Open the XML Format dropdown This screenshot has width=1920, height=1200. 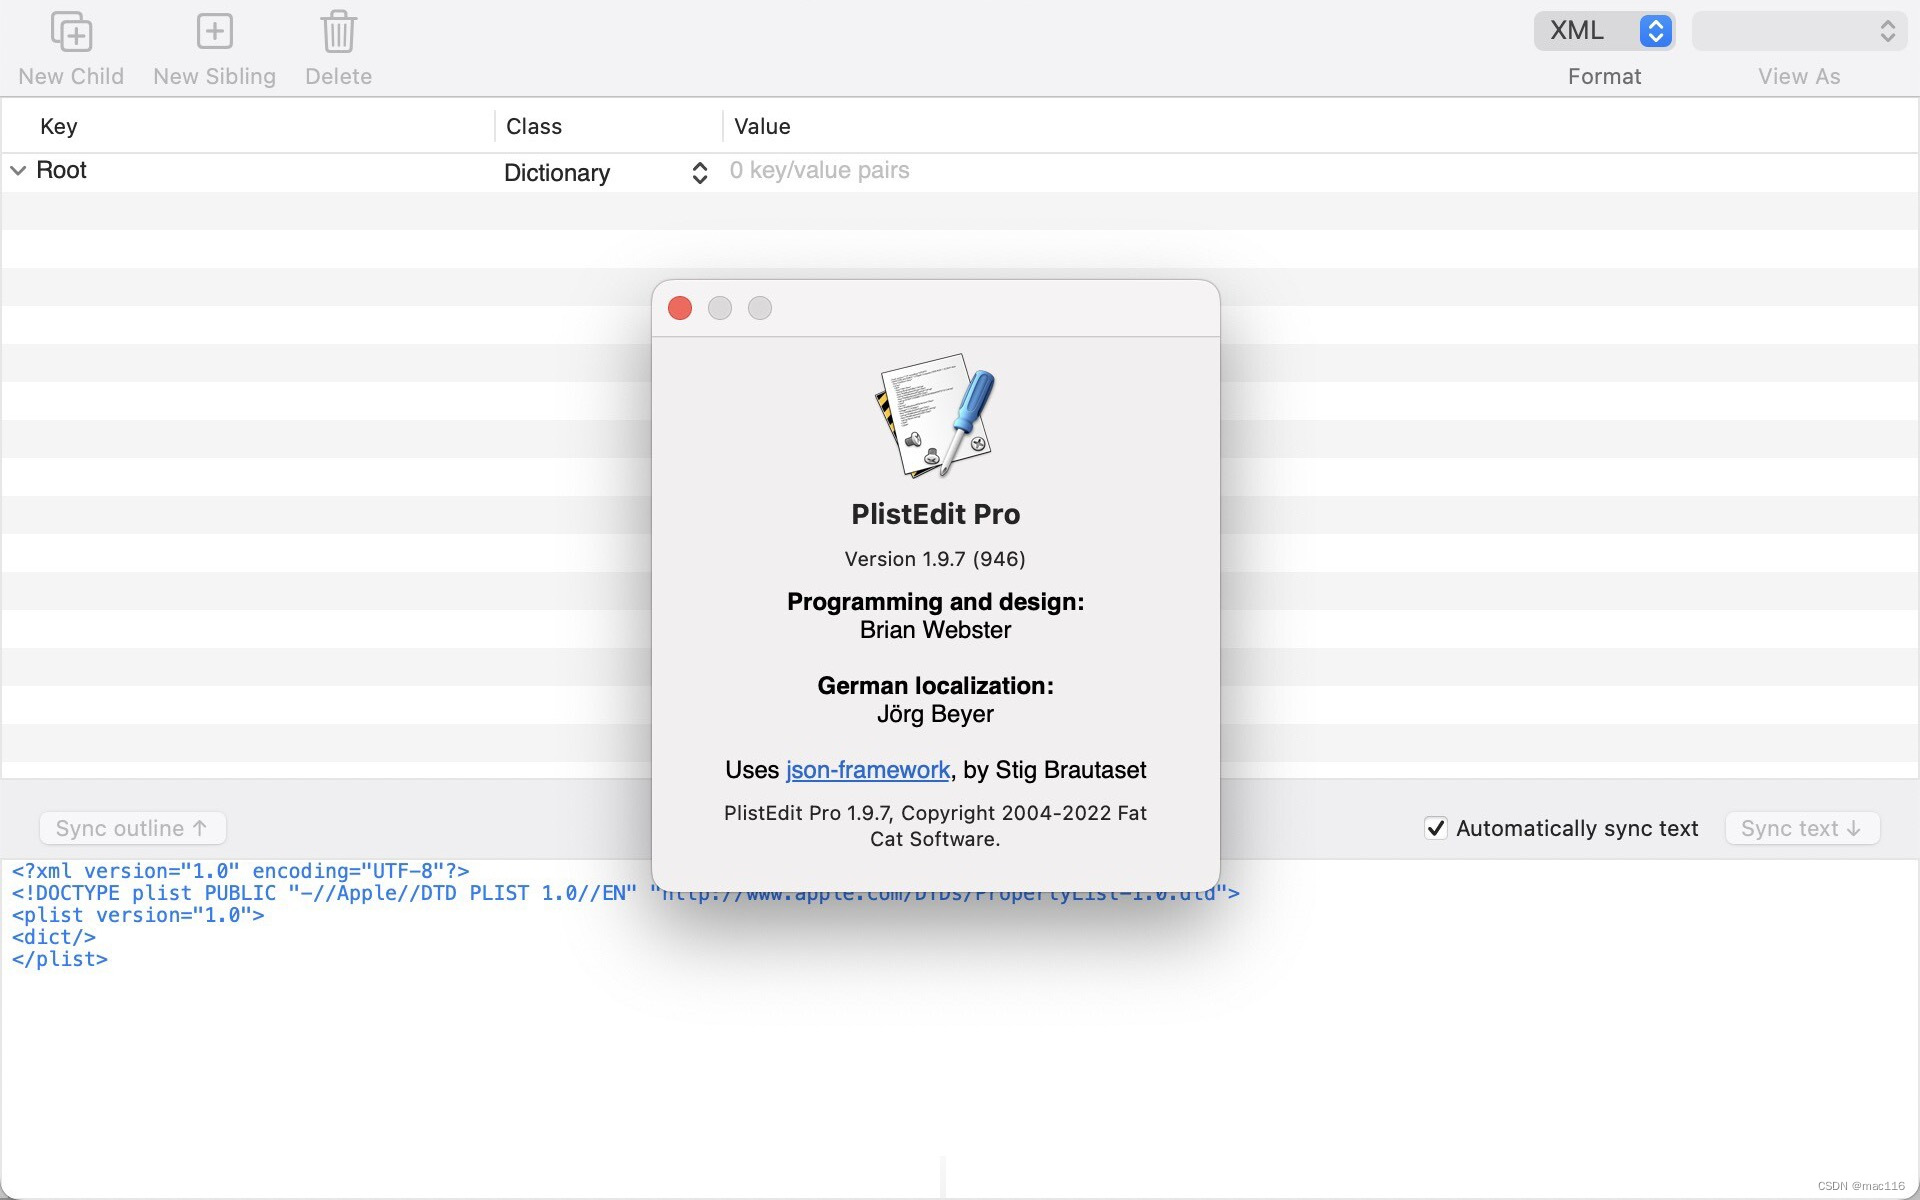(1604, 31)
